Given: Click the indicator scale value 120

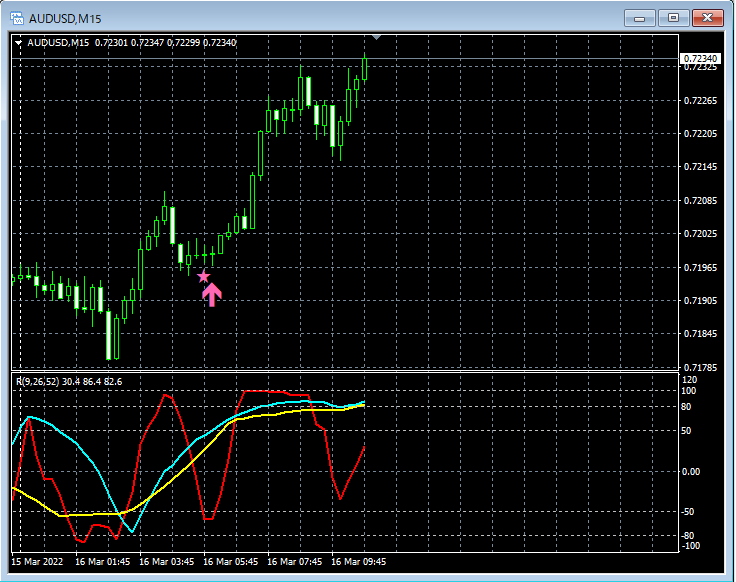Looking at the screenshot, I should 690,380.
